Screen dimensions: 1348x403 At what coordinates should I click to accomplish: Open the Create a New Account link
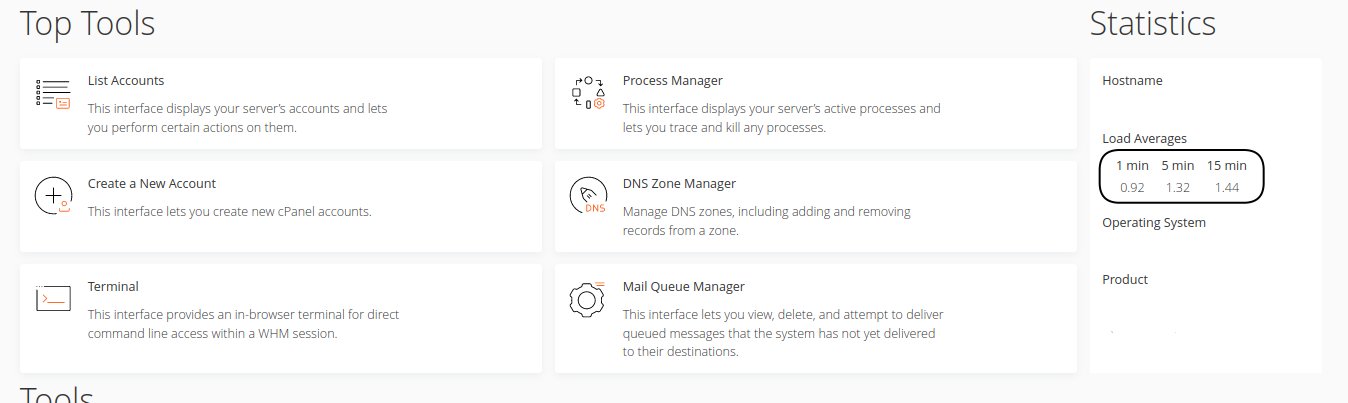tap(152, 184)
